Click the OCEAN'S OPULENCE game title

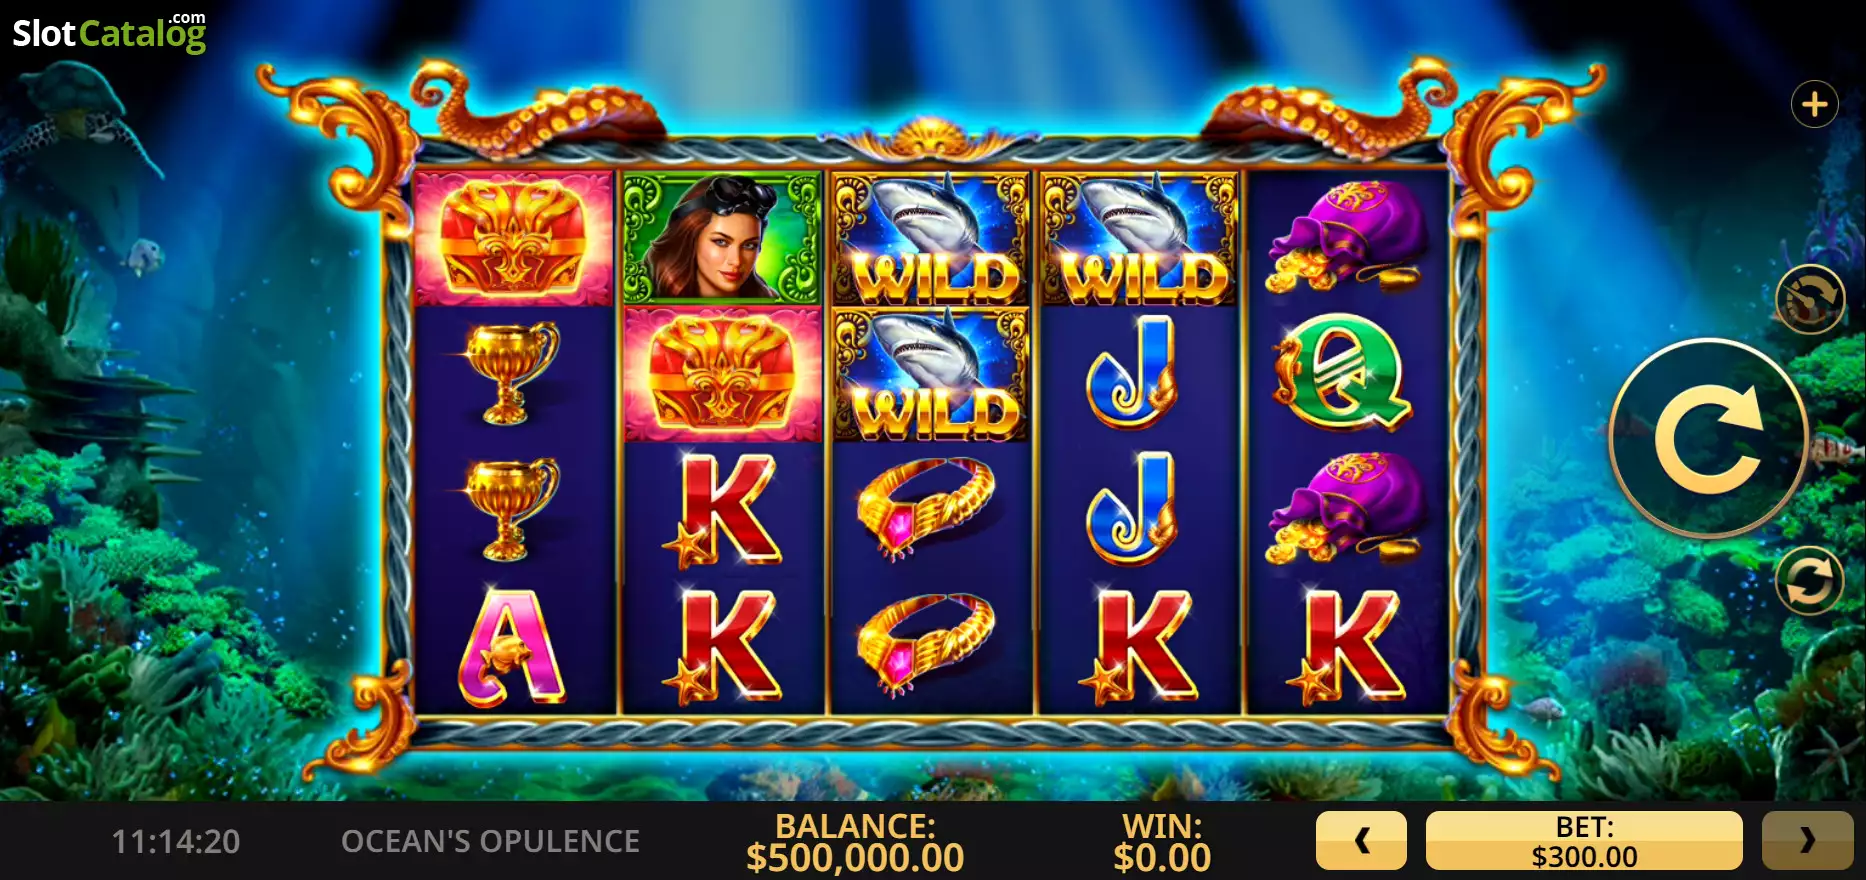tap(490, 842)
